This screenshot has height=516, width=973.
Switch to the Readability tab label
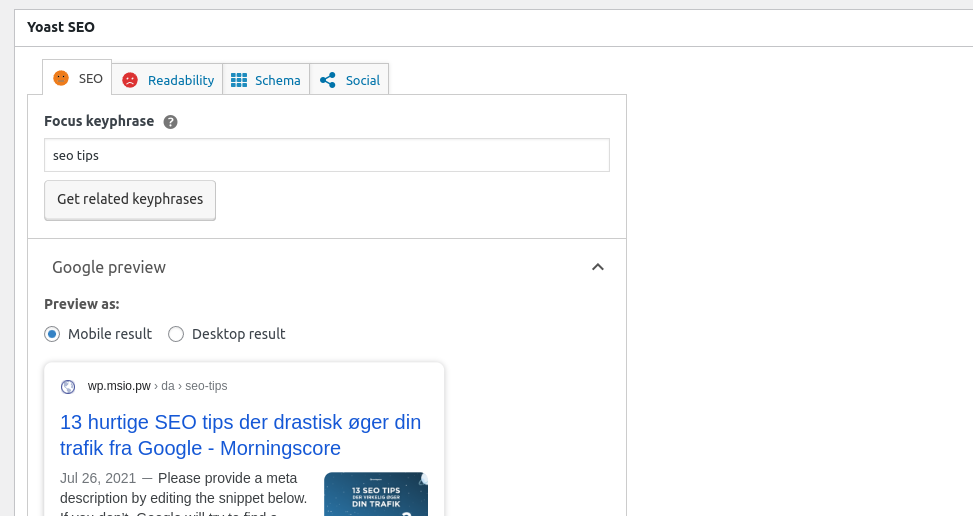181,80
